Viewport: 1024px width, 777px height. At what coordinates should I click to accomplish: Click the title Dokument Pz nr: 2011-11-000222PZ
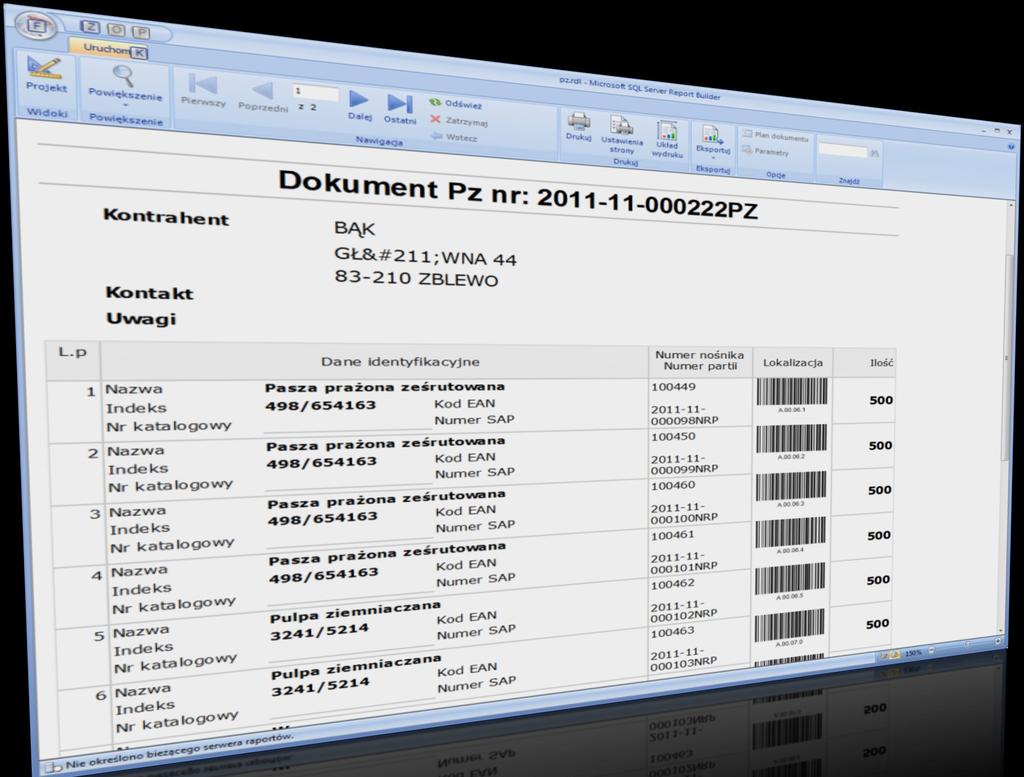518,195
